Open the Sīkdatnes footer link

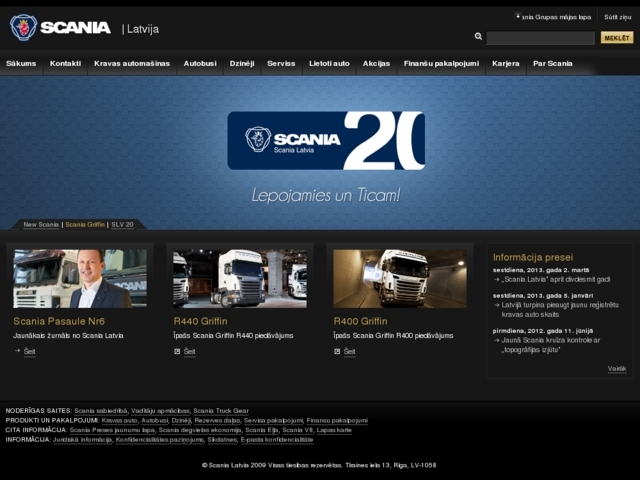click(222, 440)
